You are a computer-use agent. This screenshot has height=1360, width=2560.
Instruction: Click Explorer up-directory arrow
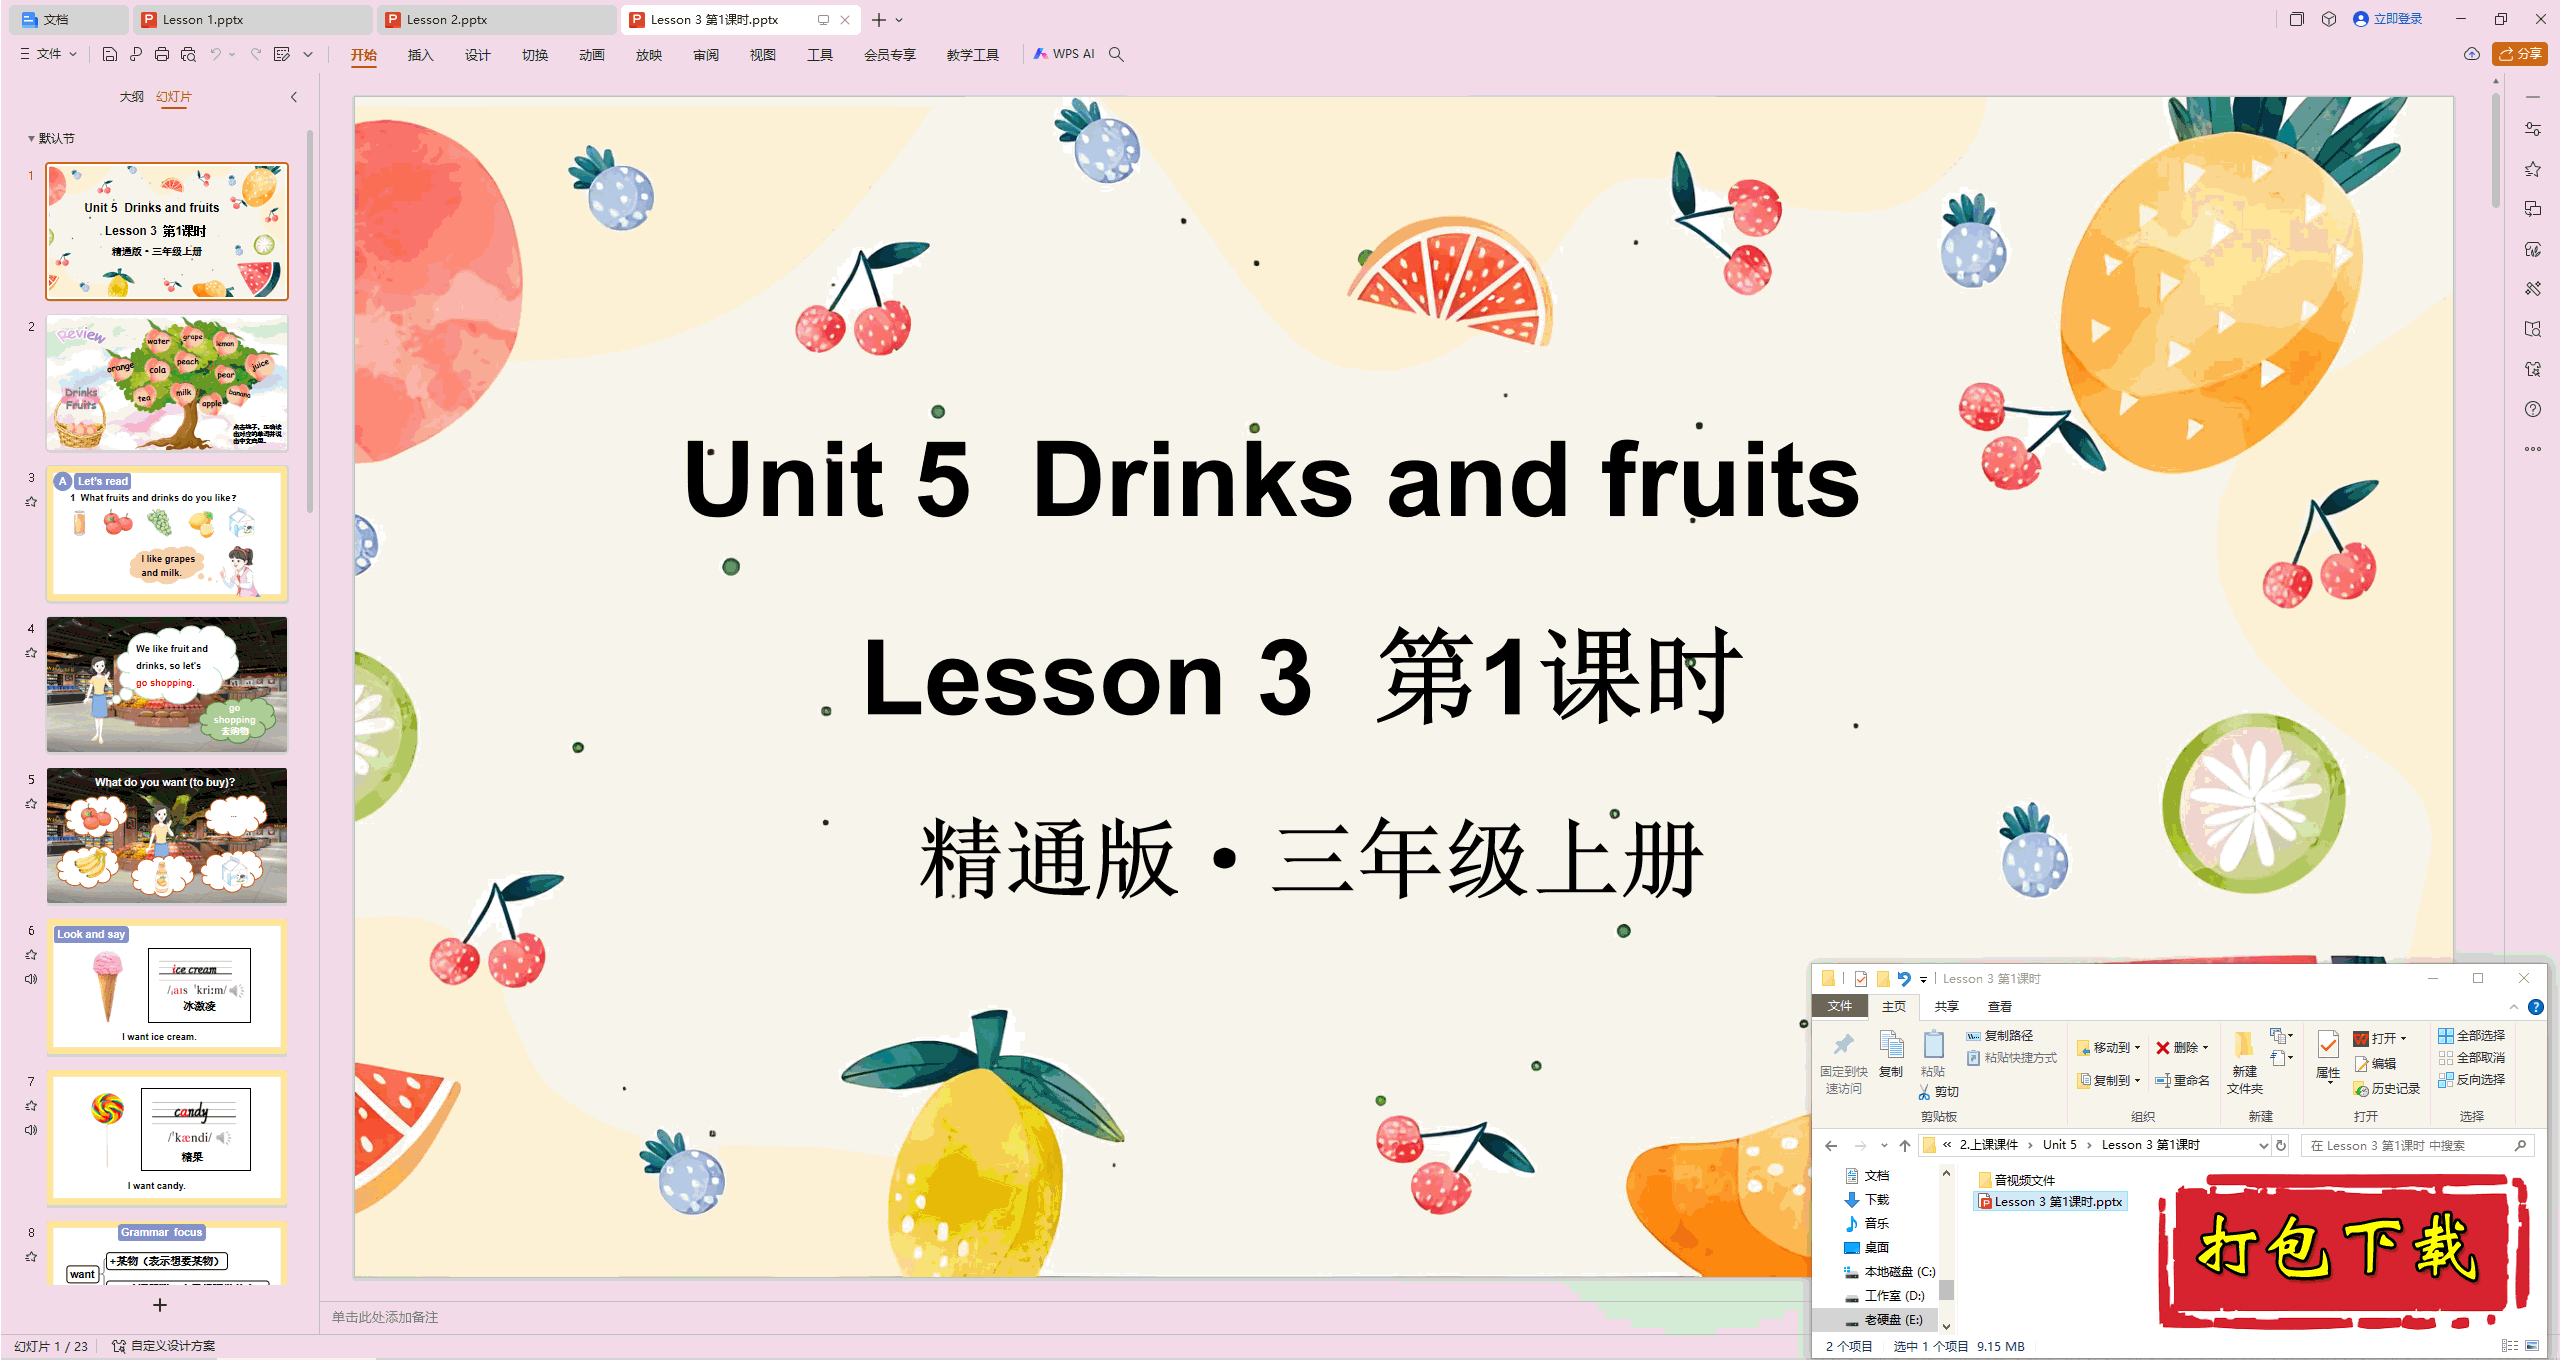[x=1905, y=1145]
